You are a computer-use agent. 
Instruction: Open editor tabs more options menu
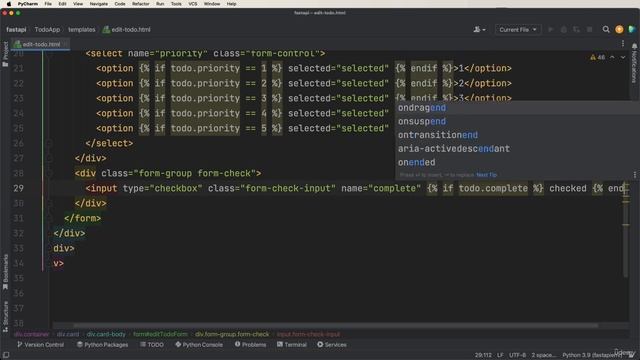coord(623,44)
